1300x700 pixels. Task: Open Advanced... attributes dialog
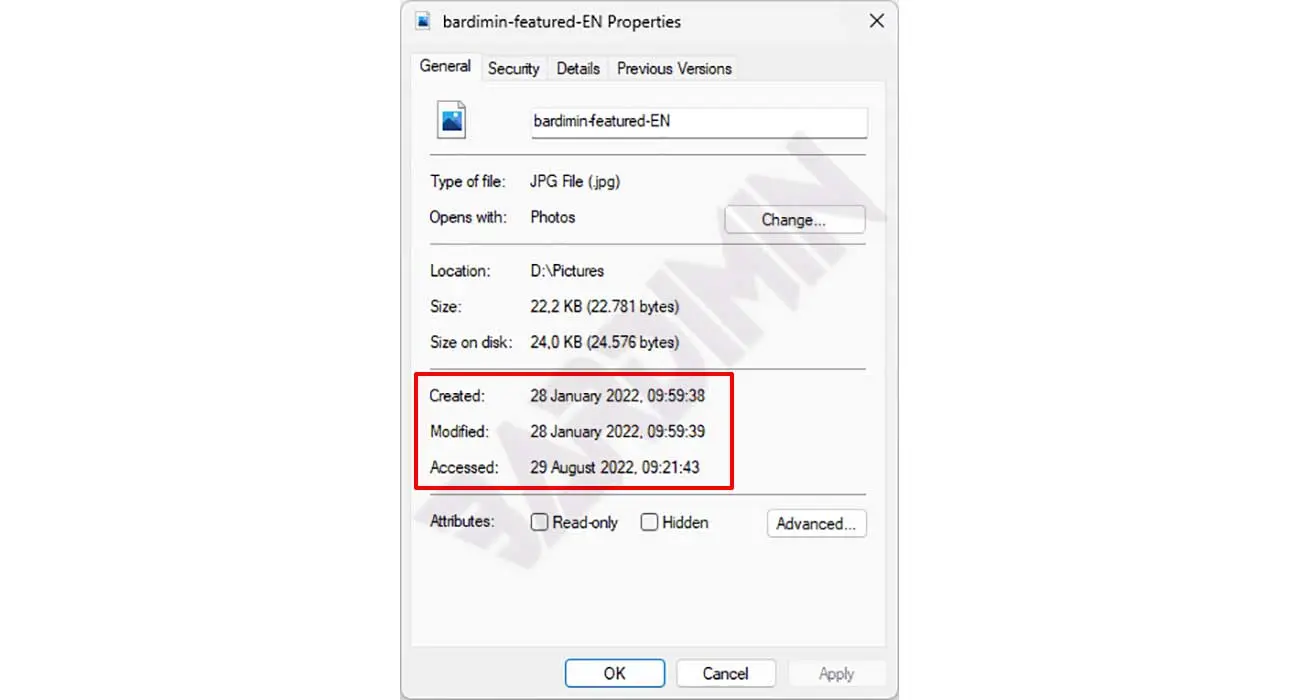click(x=816, y=523)
